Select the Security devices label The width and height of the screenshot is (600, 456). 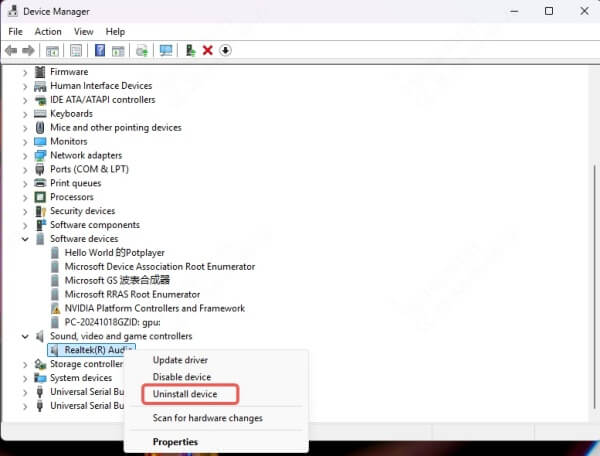(82, 211)
